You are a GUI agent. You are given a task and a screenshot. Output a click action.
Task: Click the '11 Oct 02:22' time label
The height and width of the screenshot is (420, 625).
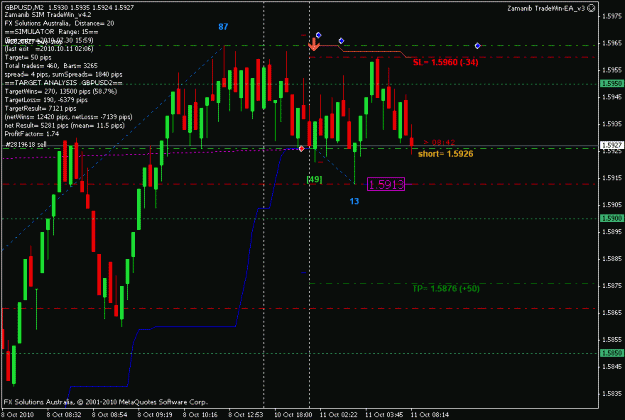[338, 414]
